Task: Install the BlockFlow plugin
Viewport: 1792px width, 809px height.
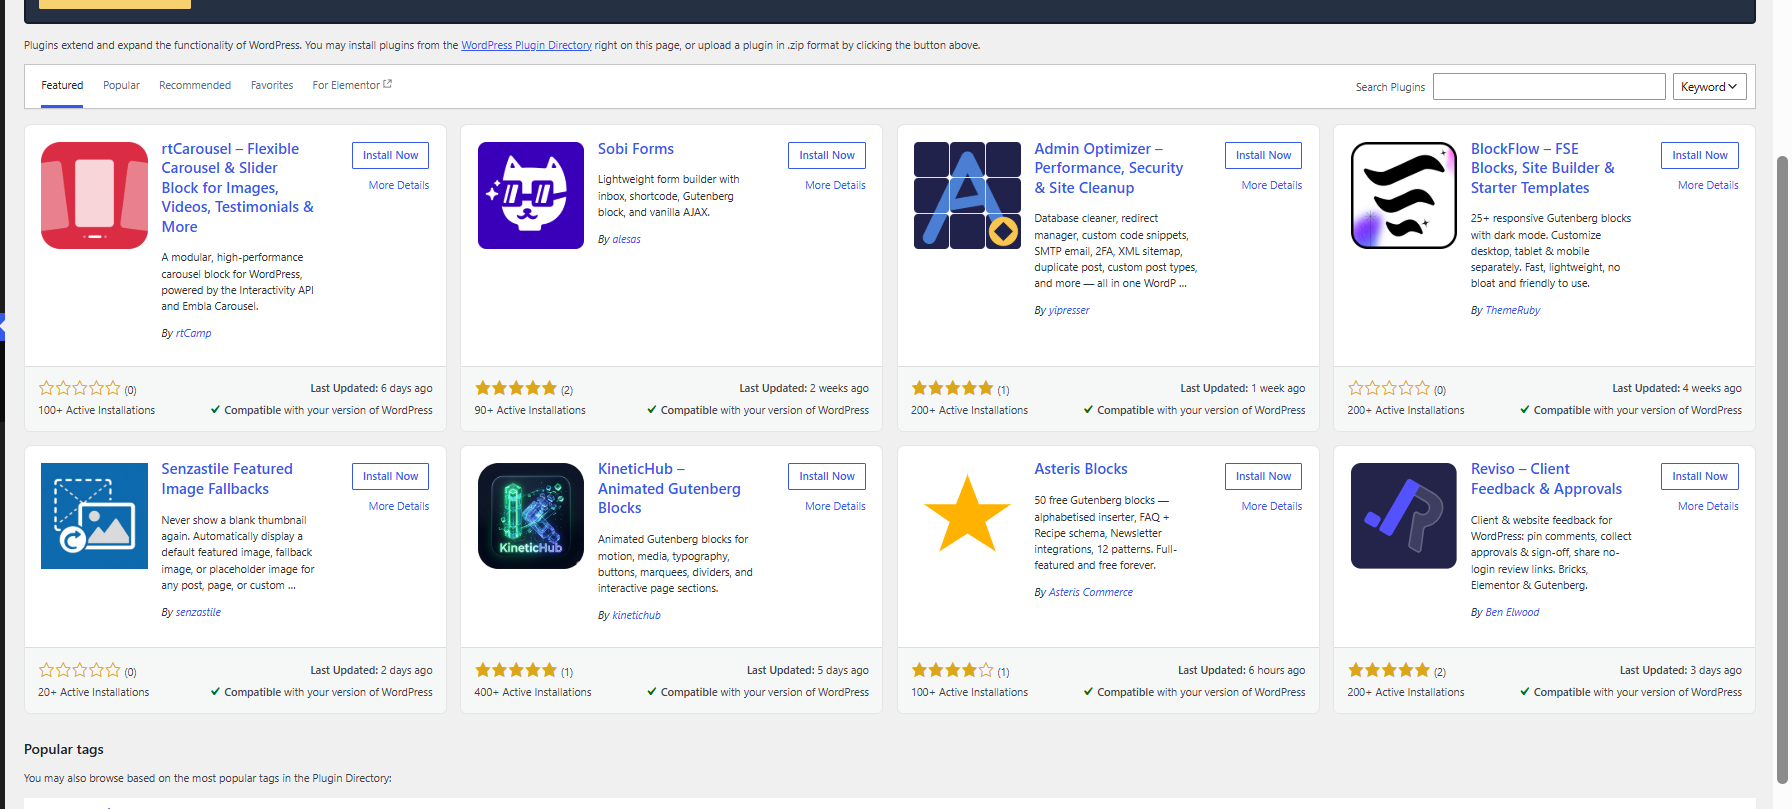Action: click(1700, 155)
